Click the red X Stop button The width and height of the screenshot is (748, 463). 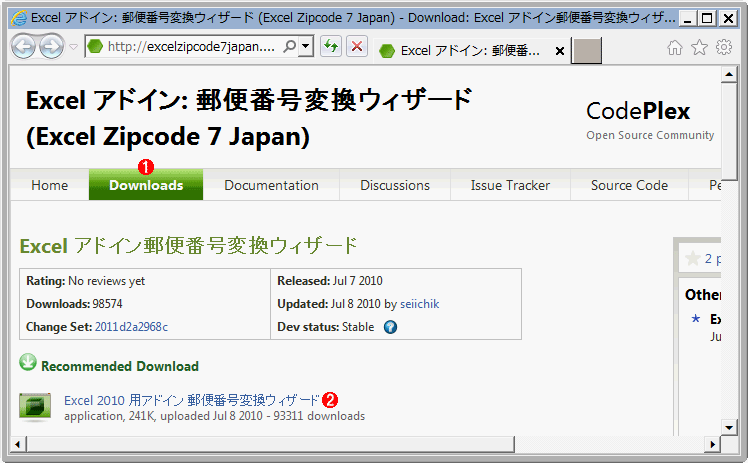[x=357, y=46]
